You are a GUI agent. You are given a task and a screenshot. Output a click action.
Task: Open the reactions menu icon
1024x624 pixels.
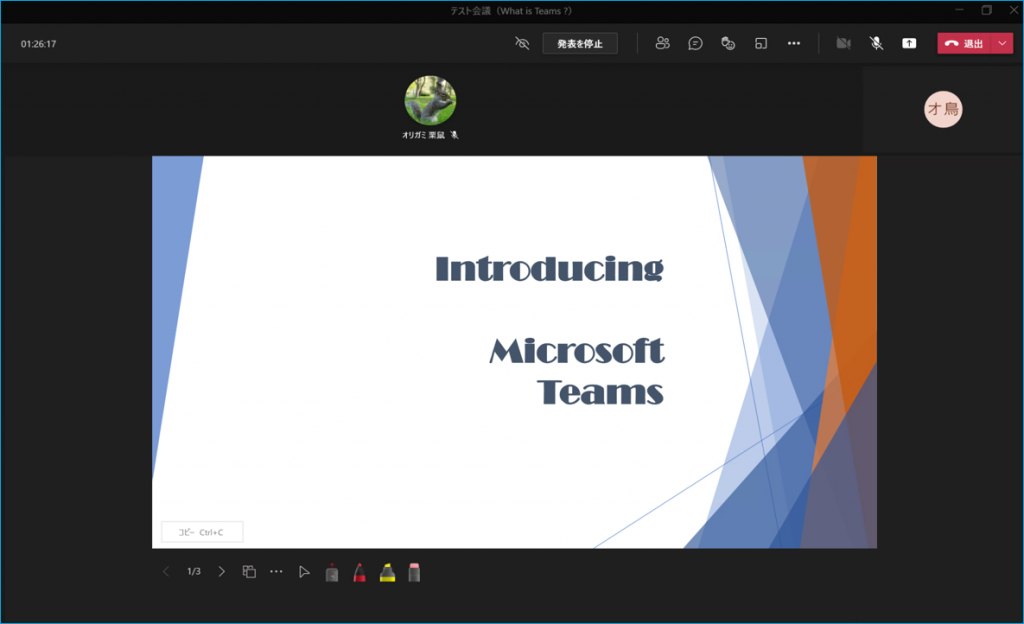728,43
